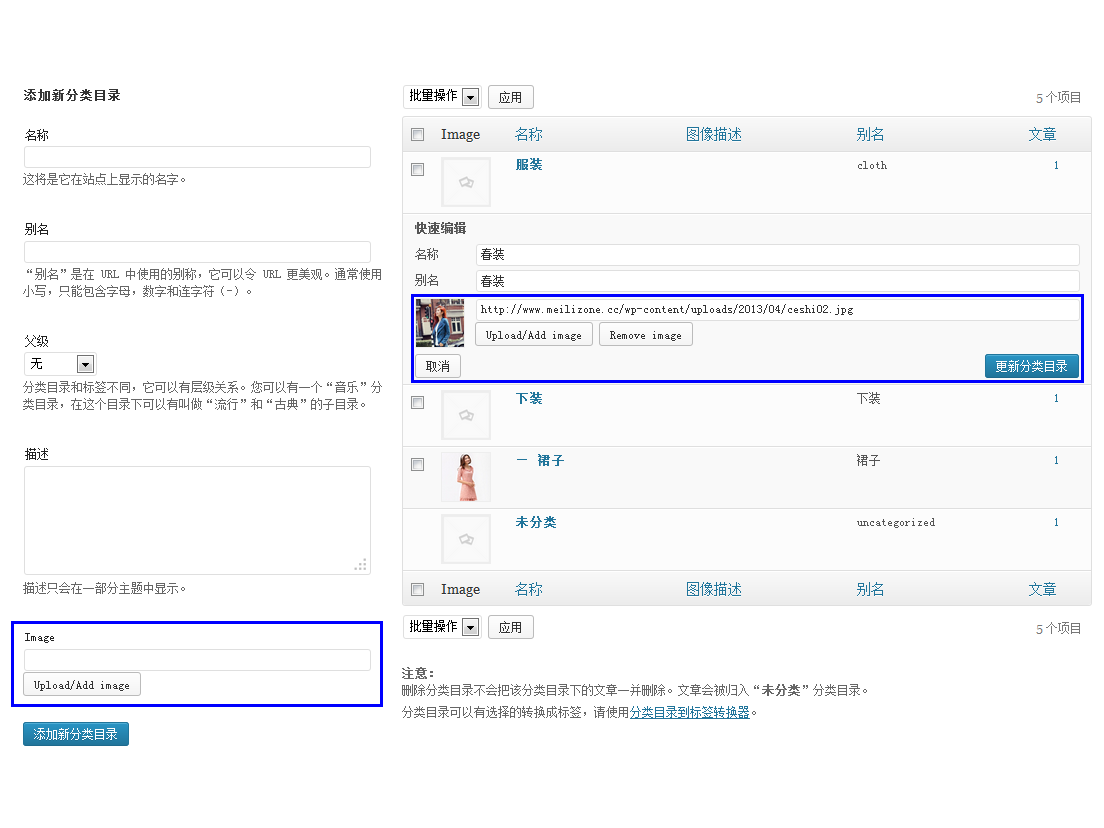This screenshot has width=1104, height=828.
Task: Click the 添加新分类目录 submit button
Action: pos(76,734)
